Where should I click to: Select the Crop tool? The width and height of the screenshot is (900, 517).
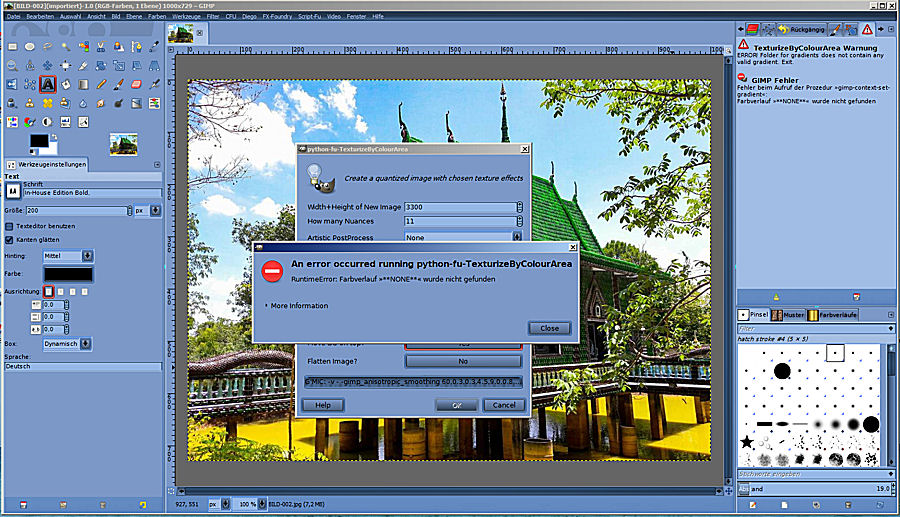83,65
